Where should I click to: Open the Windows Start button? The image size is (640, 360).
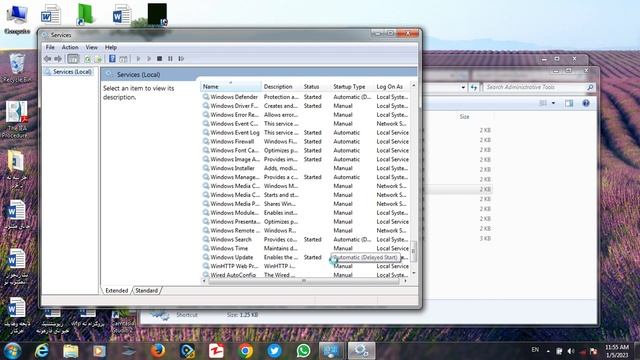pos(13,351)
